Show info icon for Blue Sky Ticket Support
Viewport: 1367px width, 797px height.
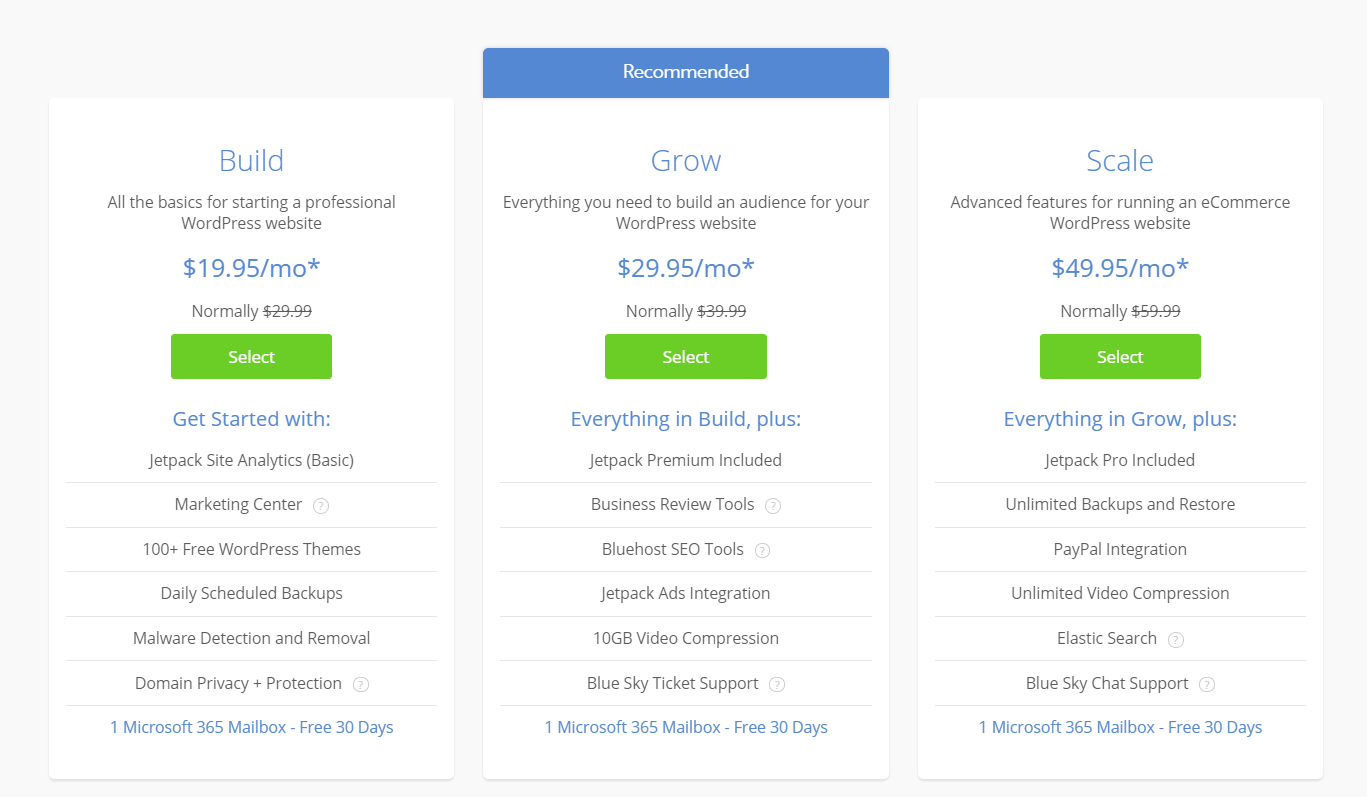pyautogui.click(x=777, y=685)
